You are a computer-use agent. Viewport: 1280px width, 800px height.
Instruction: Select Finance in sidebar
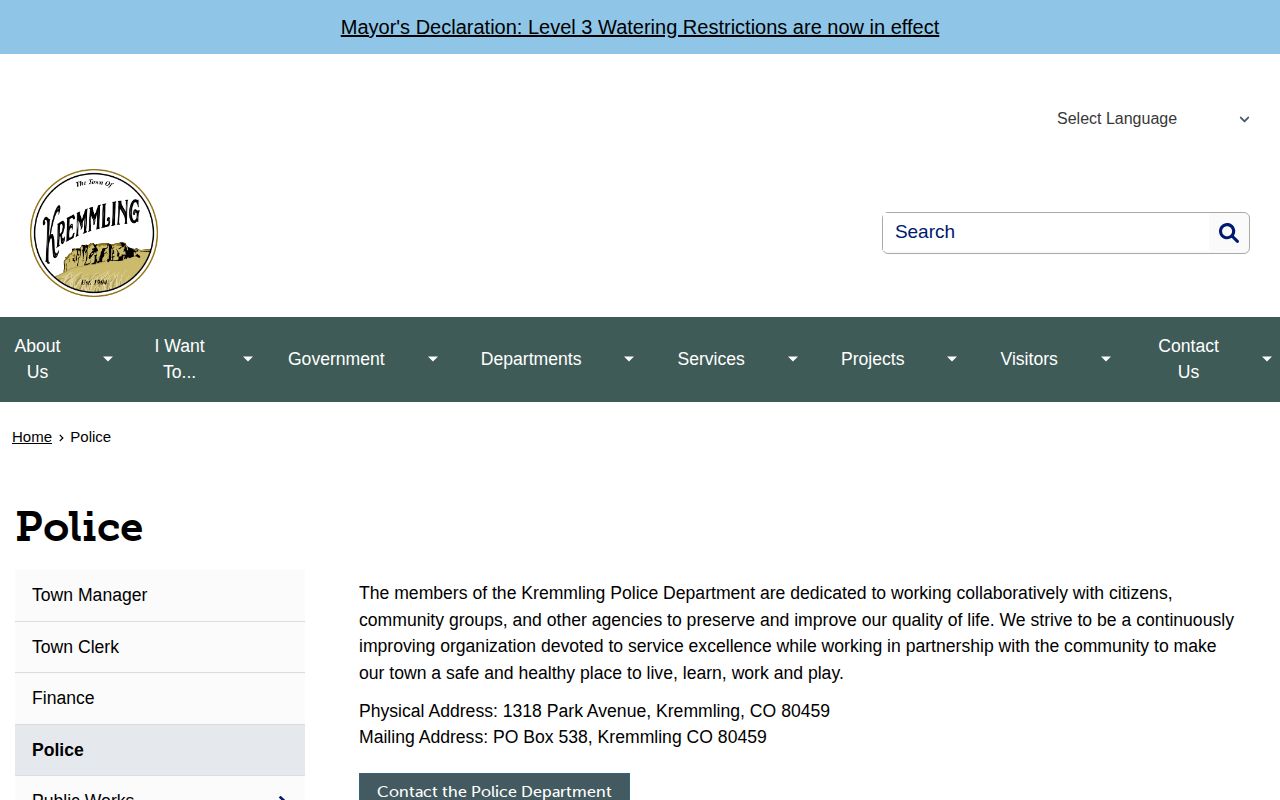(x=160, y=698)
